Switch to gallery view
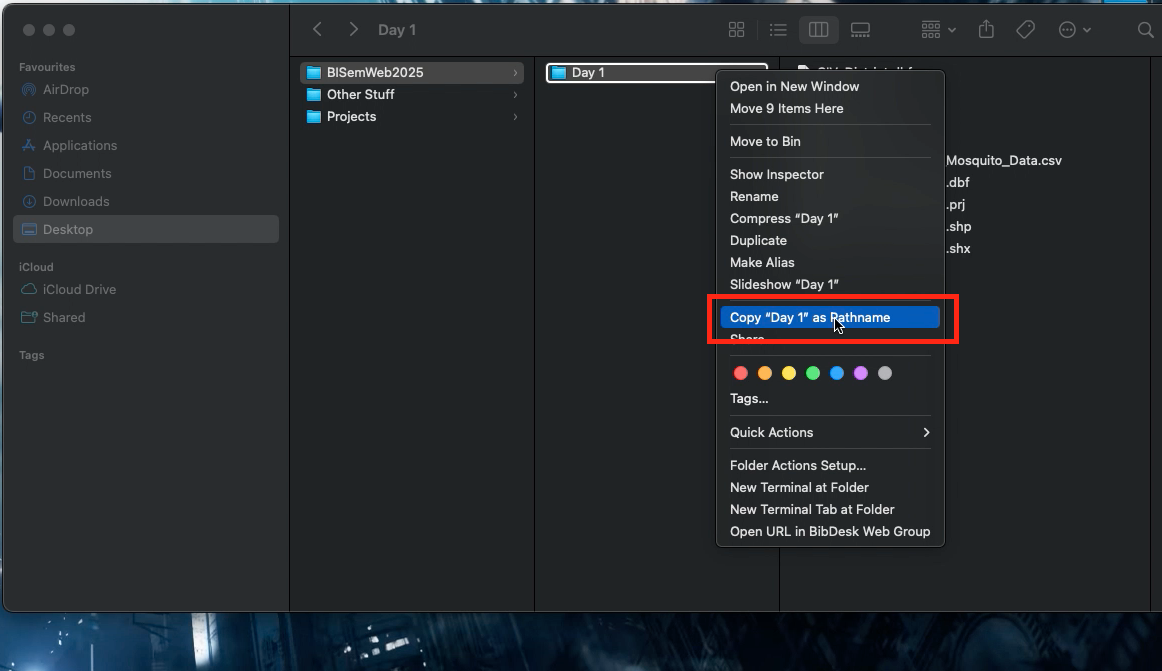This screenshot has height=671, width=1162. [860, 30]
